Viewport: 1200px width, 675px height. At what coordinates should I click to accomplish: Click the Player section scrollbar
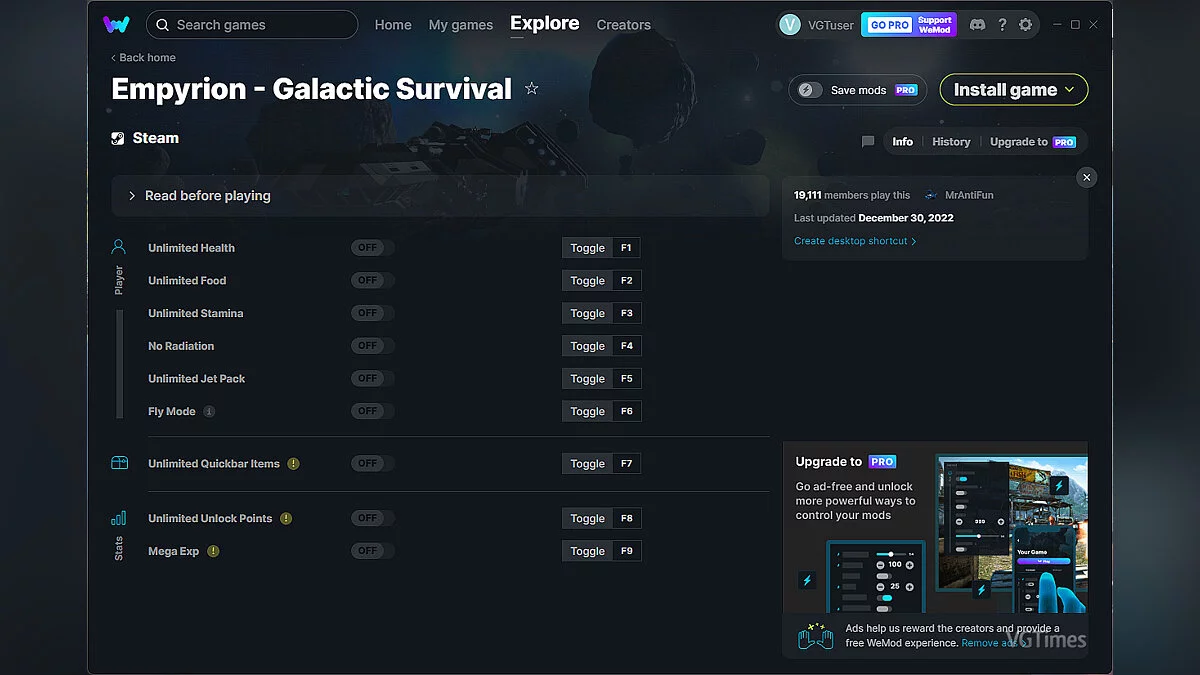(120, 364)
